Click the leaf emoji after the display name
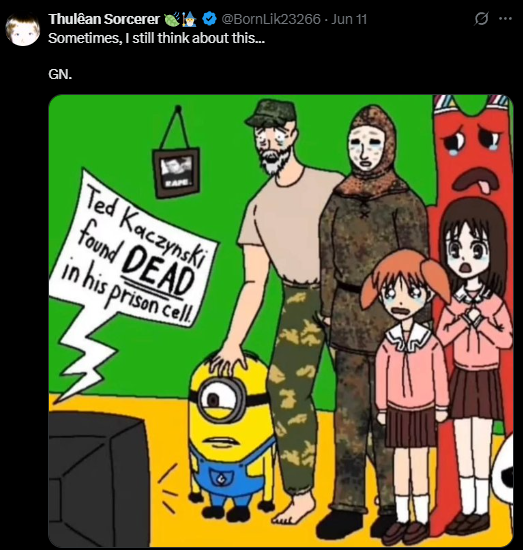This screenshot has height=550, width=523. point(173,19)
